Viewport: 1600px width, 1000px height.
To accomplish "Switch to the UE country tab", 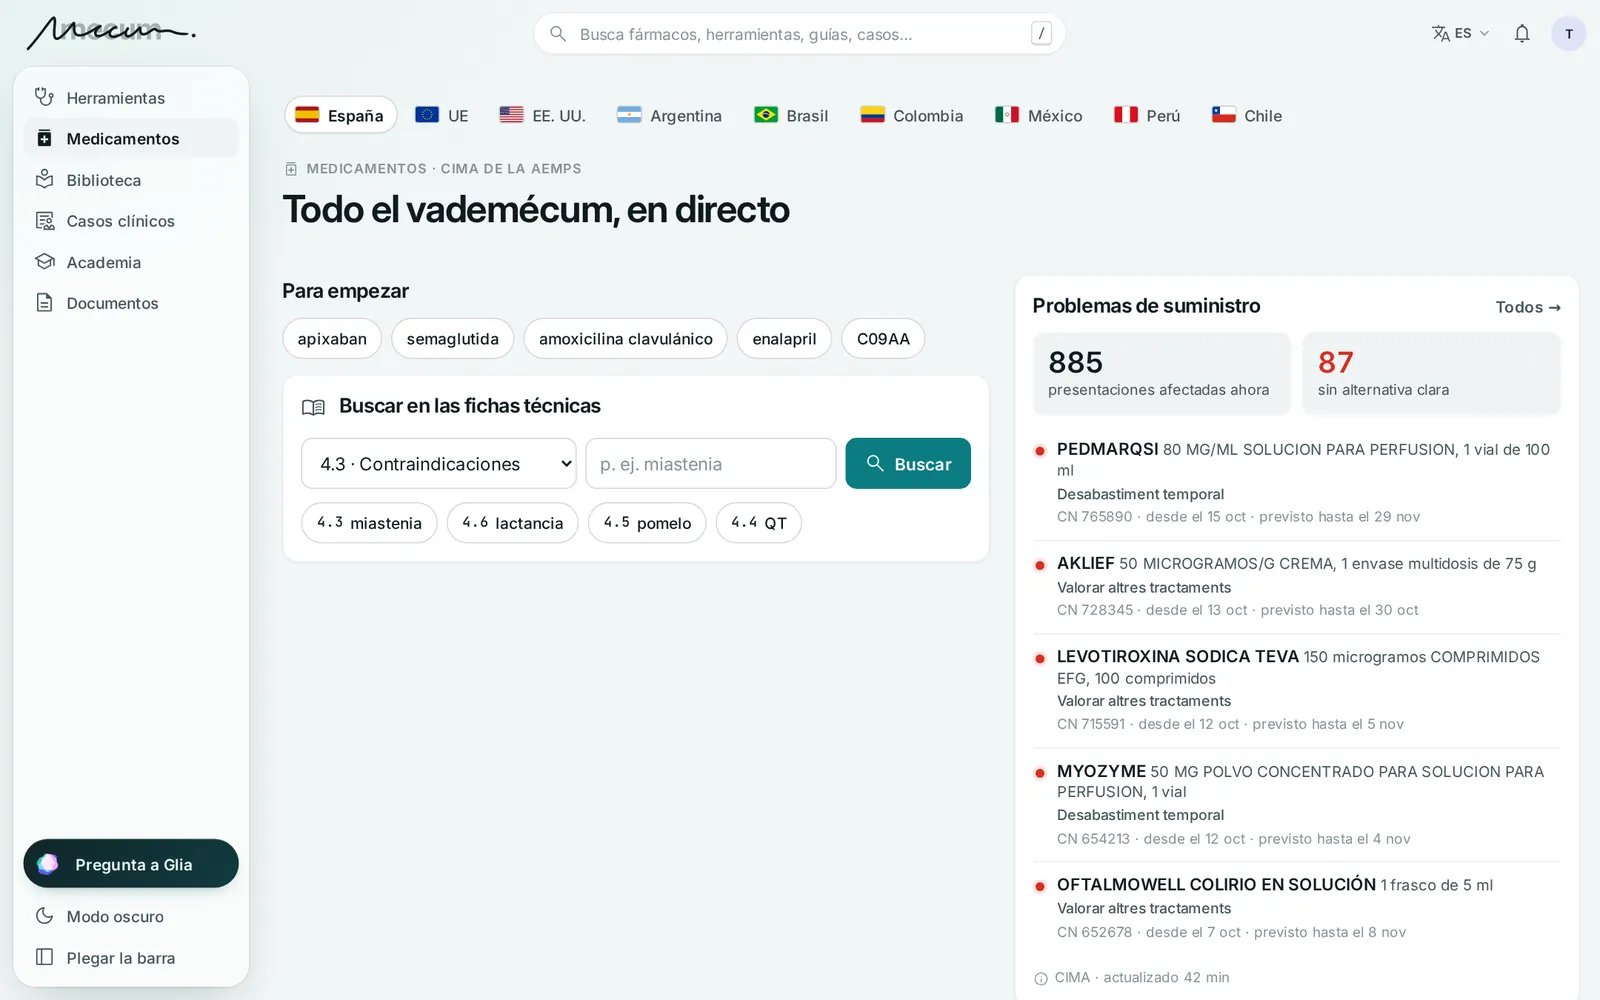I will pos(442,115).
